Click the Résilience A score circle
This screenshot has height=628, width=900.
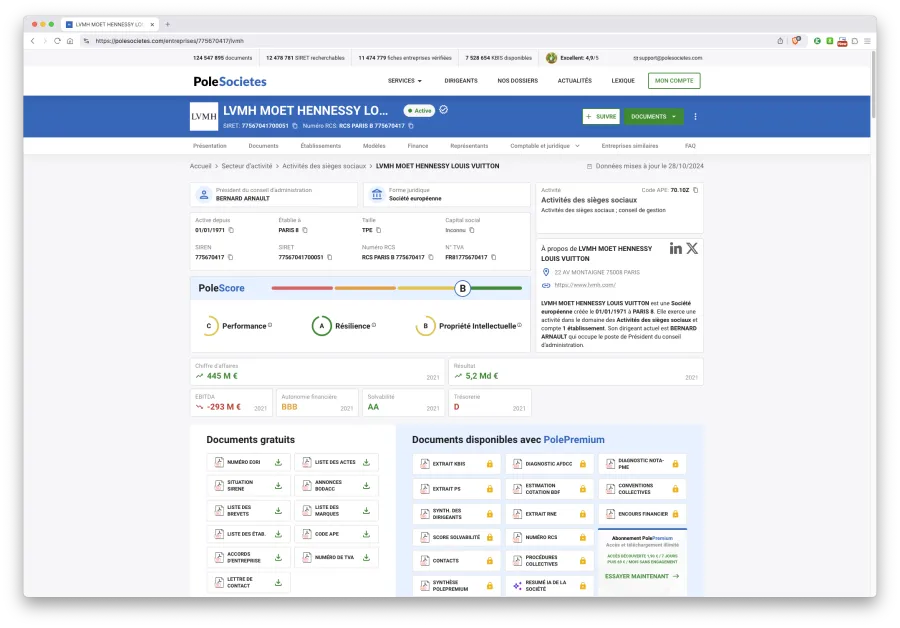(x=321, y=326)
